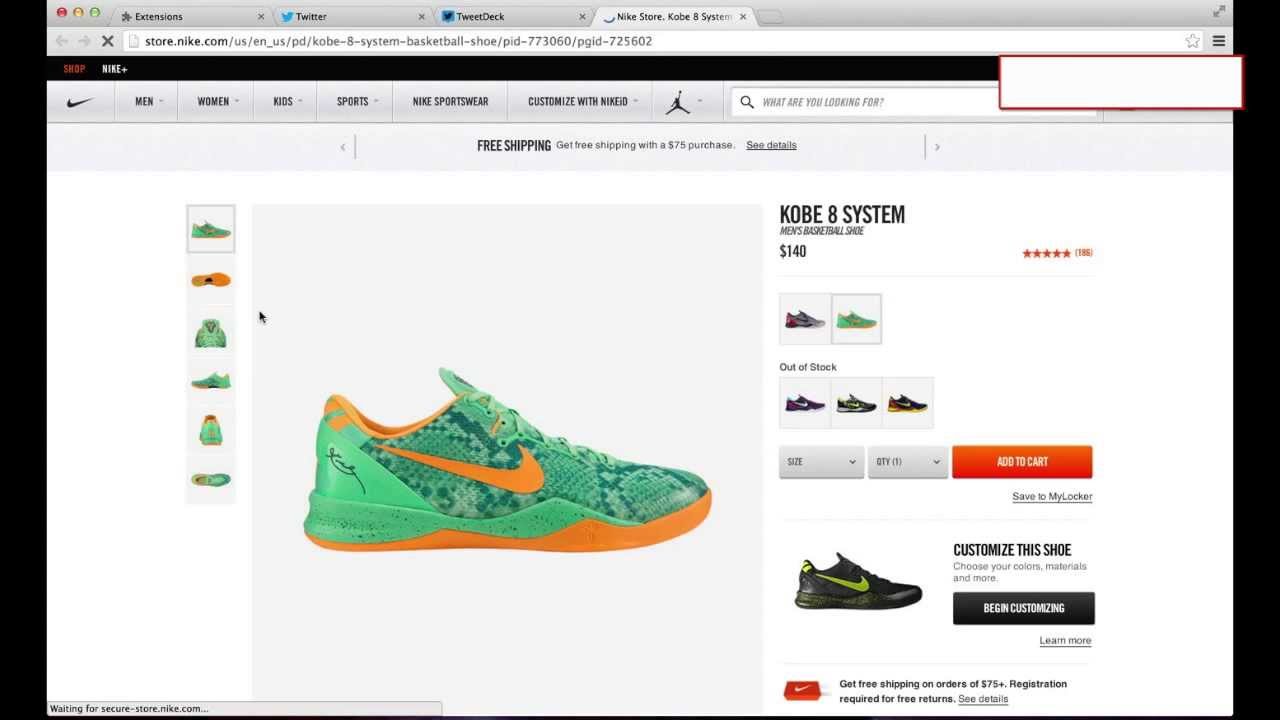View the side-profile shoe thumbnail
Image resolution: width=1280 pixels, height=720 pixels.
click(x=211, y=229)
